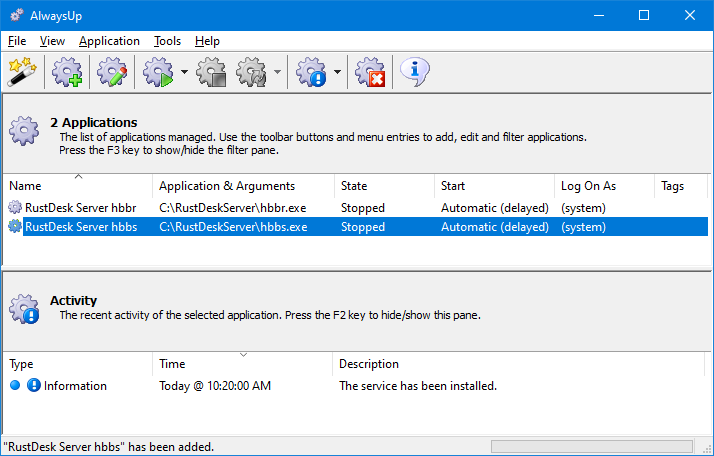Click the Restart application gear icon
This screenshot has width=714, height=456.
[251, 72]
